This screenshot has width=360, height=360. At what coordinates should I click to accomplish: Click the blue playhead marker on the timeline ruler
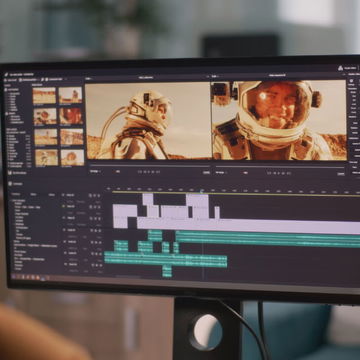[x=202, y=191]
